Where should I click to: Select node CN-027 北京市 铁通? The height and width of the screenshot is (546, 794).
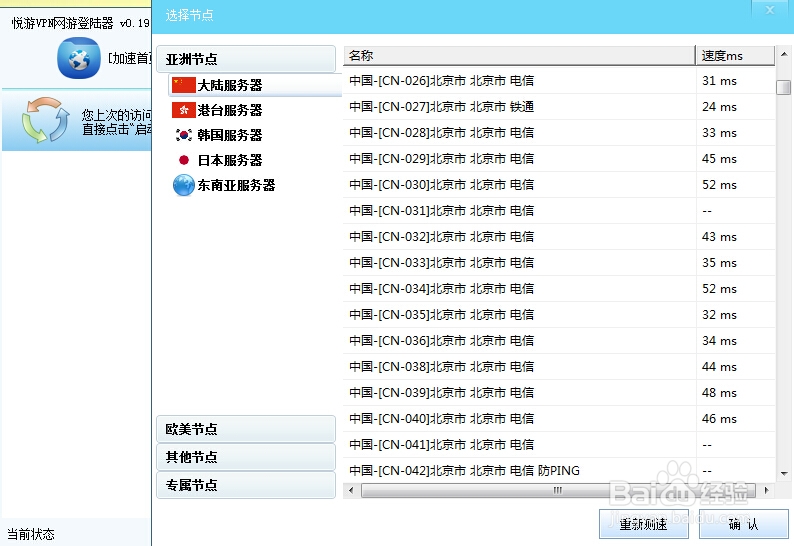[559, 107]
